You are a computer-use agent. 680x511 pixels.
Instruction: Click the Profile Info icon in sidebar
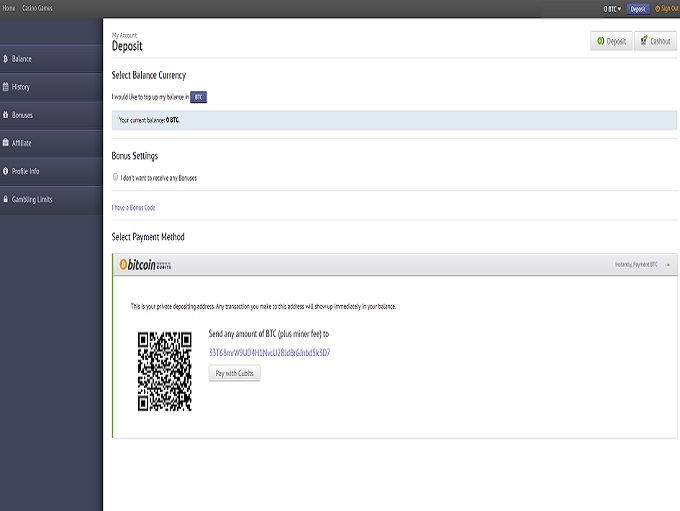[6, 171]
